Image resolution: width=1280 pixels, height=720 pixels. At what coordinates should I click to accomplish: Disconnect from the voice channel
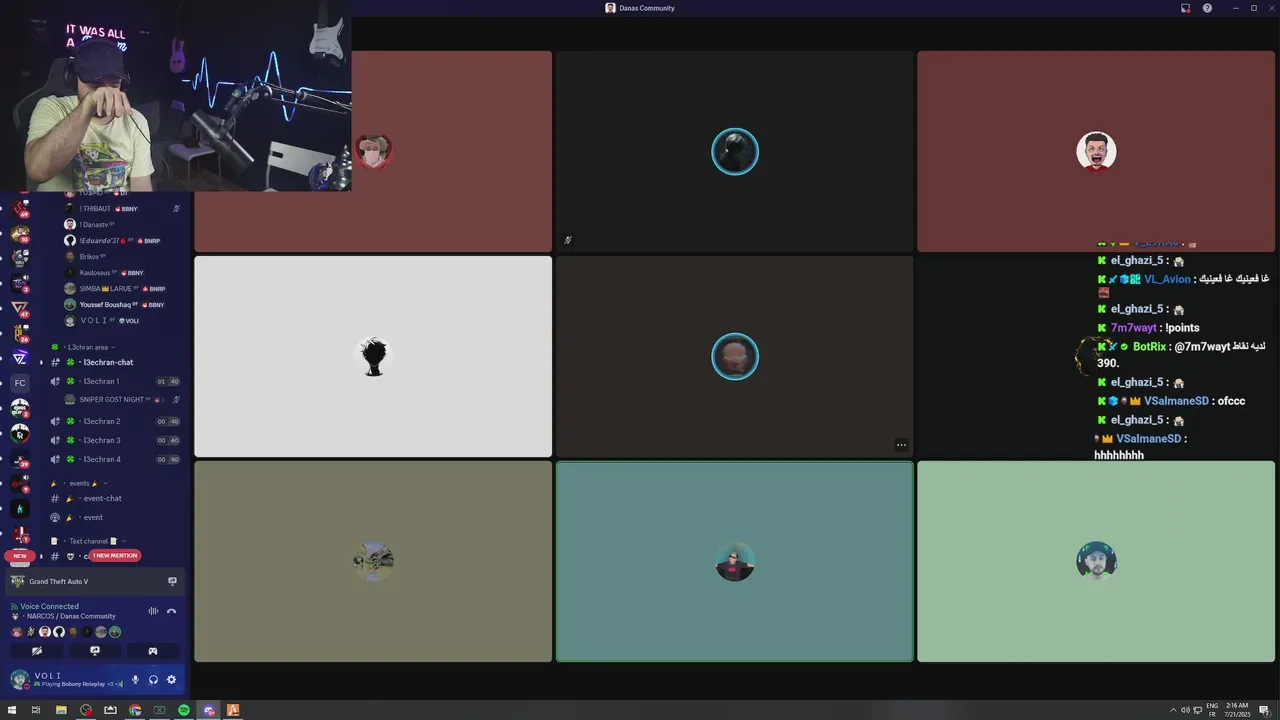171,611
